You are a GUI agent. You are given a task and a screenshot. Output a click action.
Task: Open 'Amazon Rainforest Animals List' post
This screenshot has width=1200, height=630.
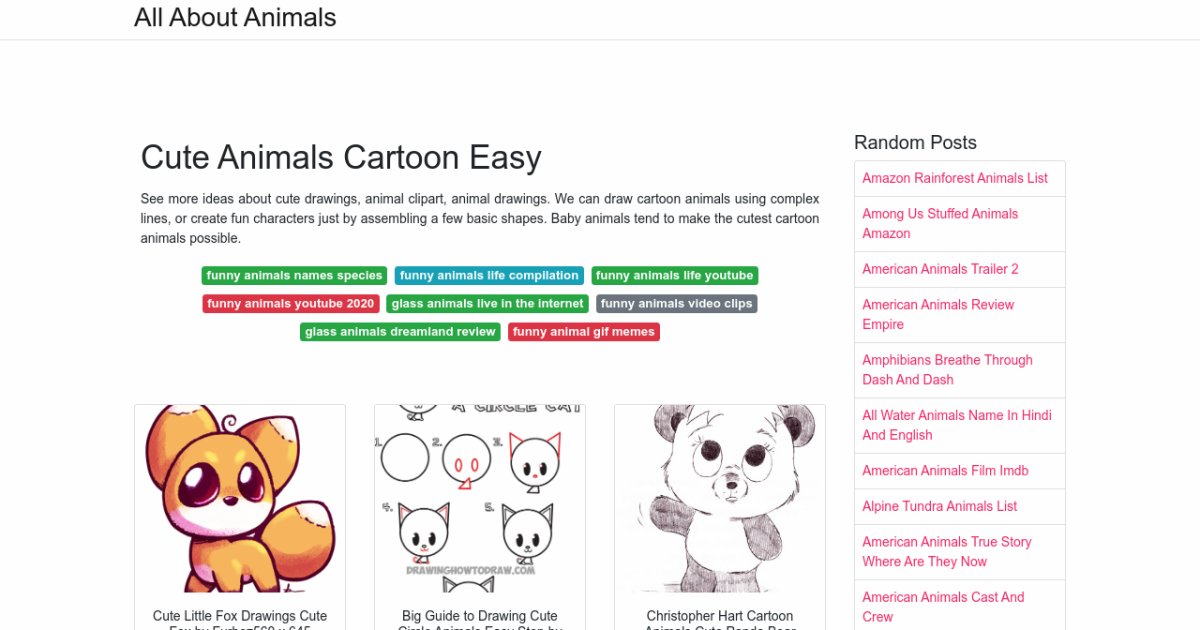coord(955,178)
